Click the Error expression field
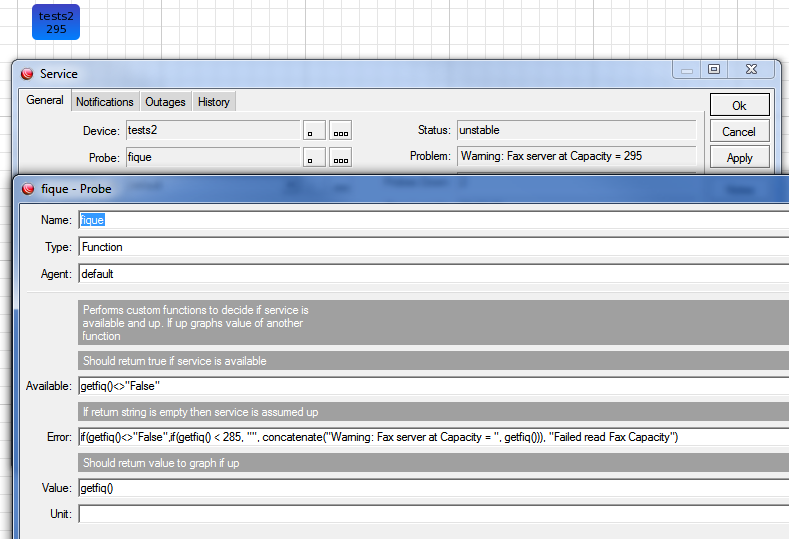The image size is (789, 539). point(434,437)
